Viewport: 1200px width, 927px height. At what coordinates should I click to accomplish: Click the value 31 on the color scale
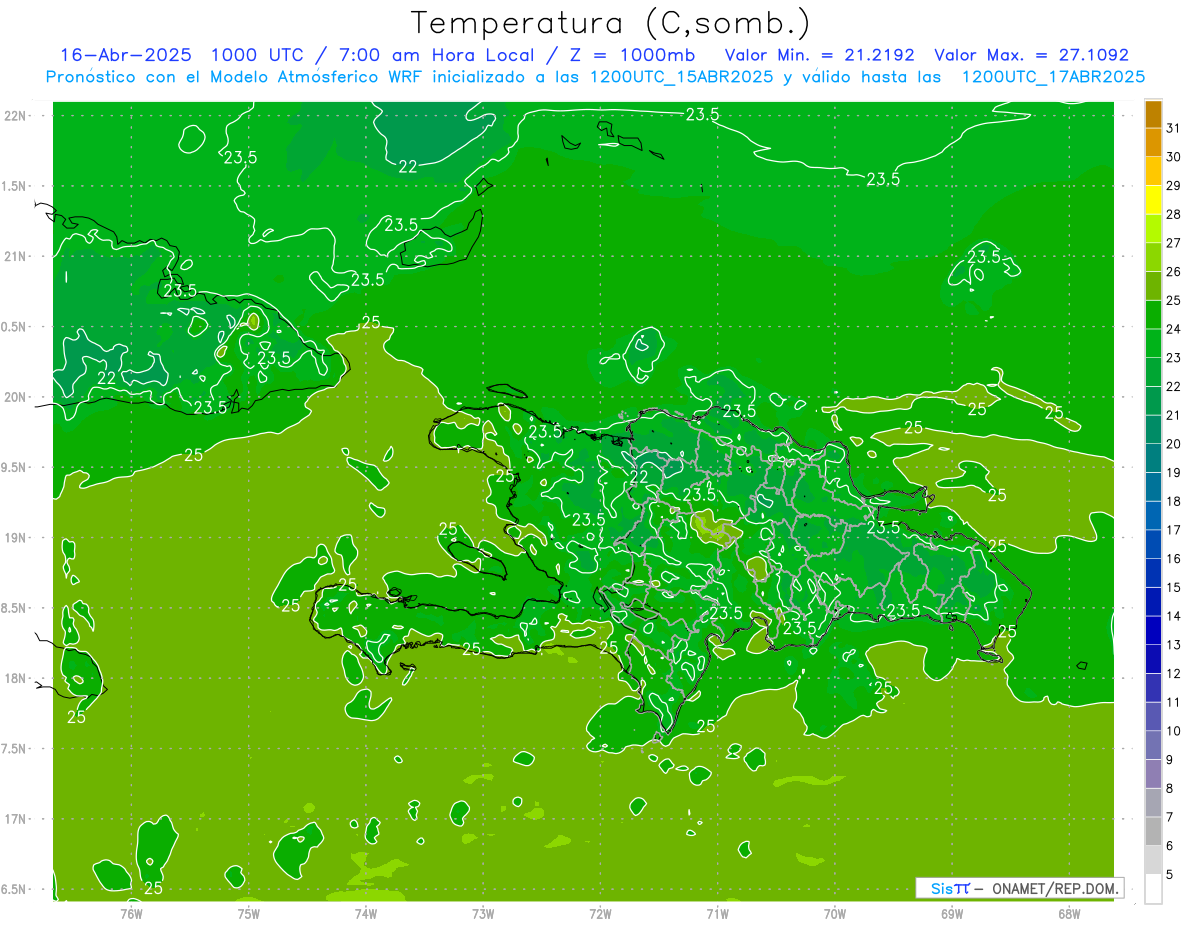coord(1174,128)
